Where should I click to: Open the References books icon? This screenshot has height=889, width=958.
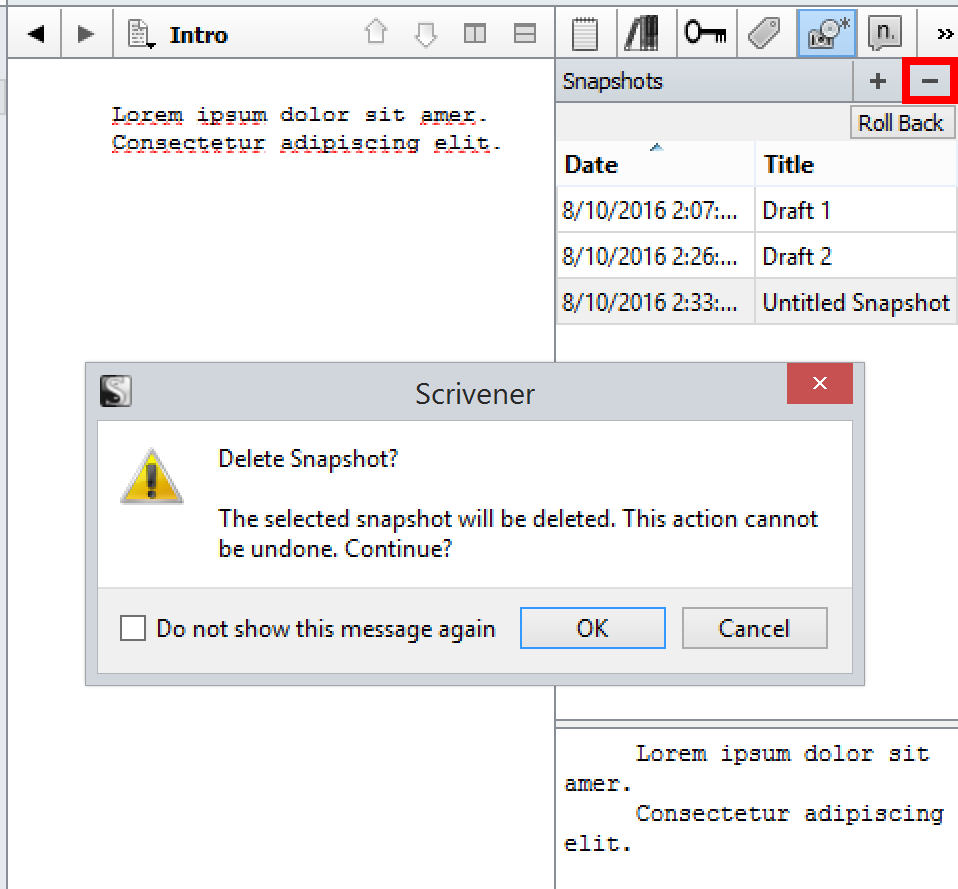point(641,34)
